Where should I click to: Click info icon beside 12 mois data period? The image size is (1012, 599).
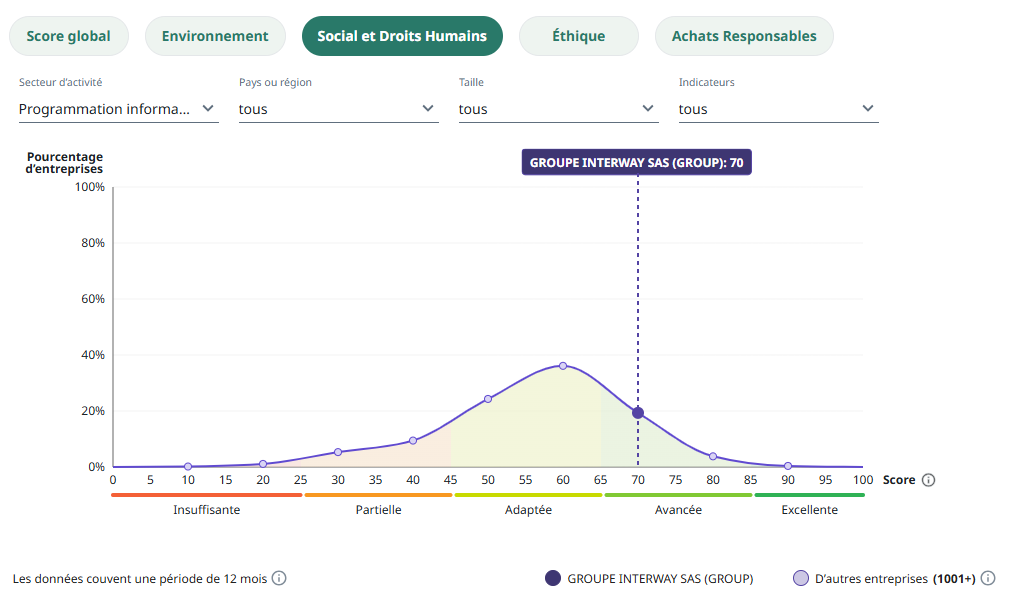(x=280, y=578)
